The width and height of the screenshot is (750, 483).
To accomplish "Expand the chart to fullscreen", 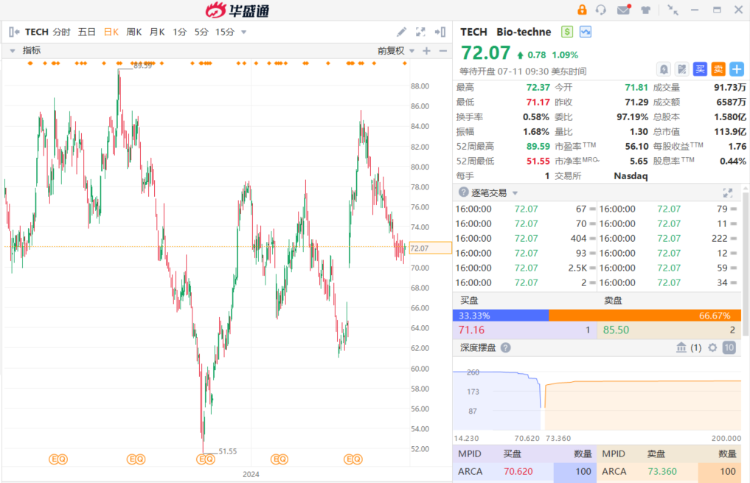I will tap(420, 32).
